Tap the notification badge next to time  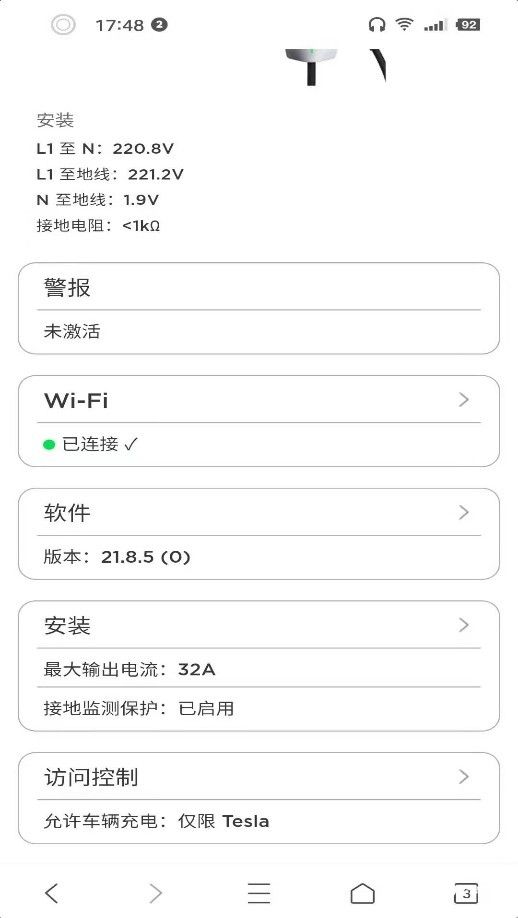click(159, 25)
